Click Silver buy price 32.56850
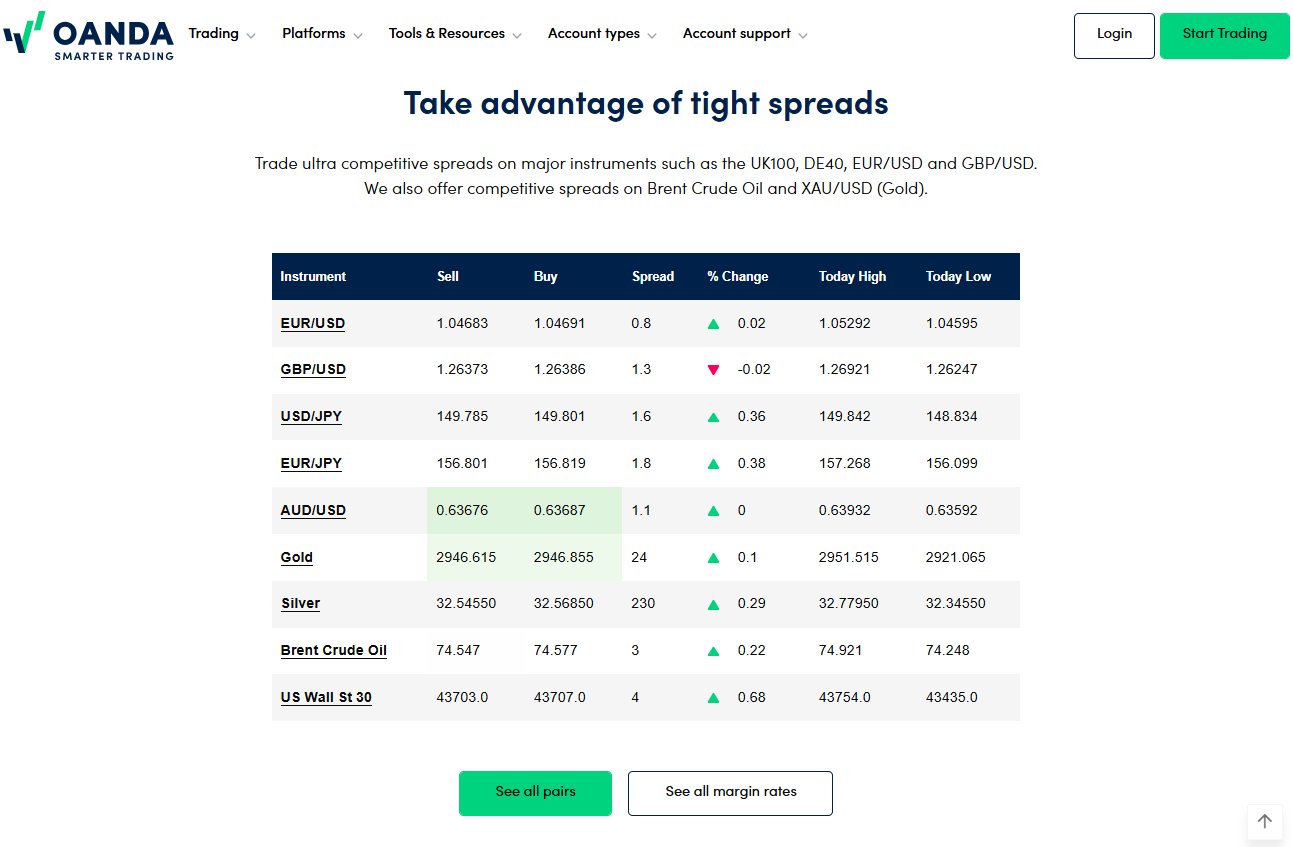This screenshot has height=847, width=1294. (x=564, y=604)
